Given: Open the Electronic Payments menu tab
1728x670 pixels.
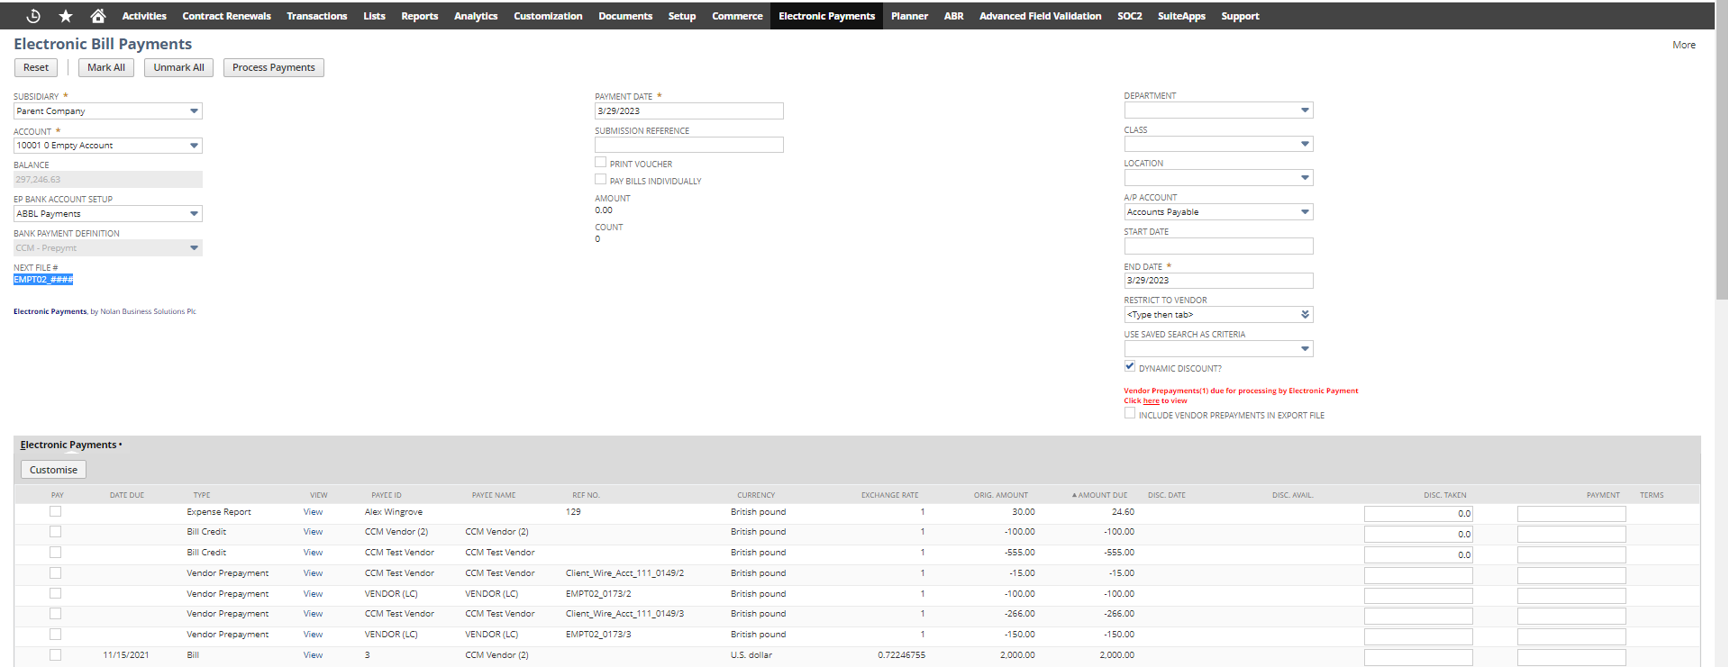Looking at the screenshot, I should pos(826,16).
